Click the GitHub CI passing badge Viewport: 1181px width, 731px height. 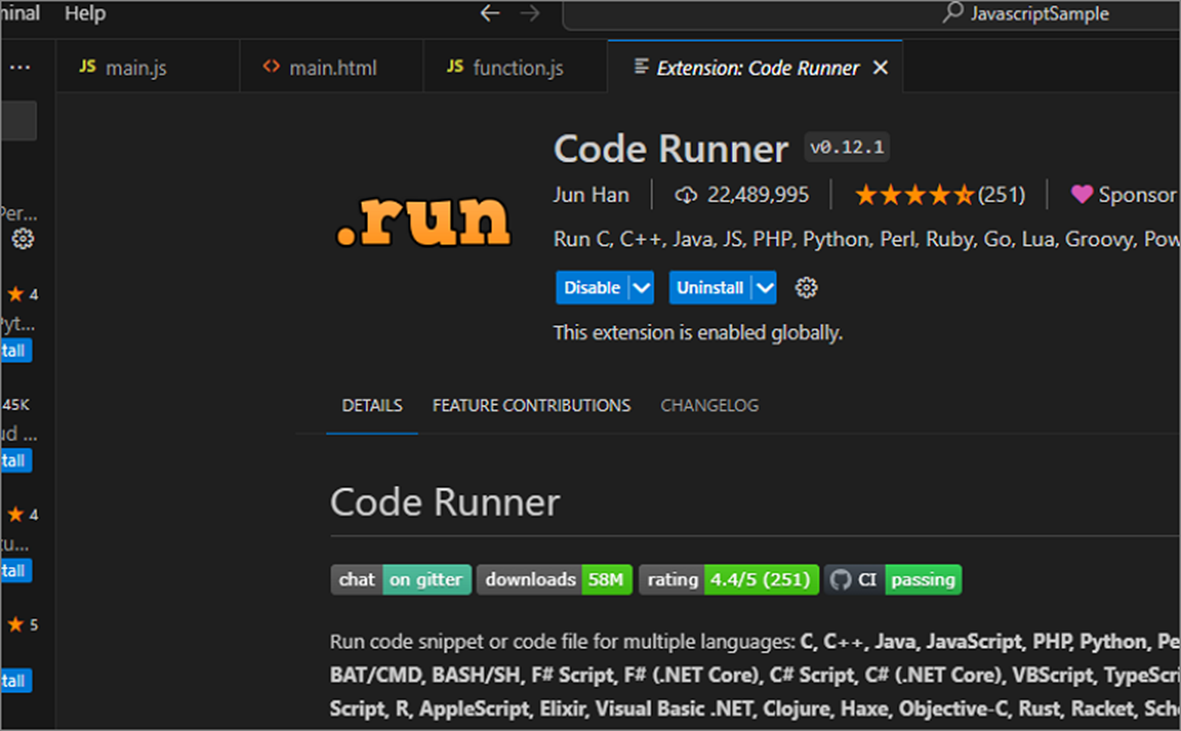(x=893, y=580)
